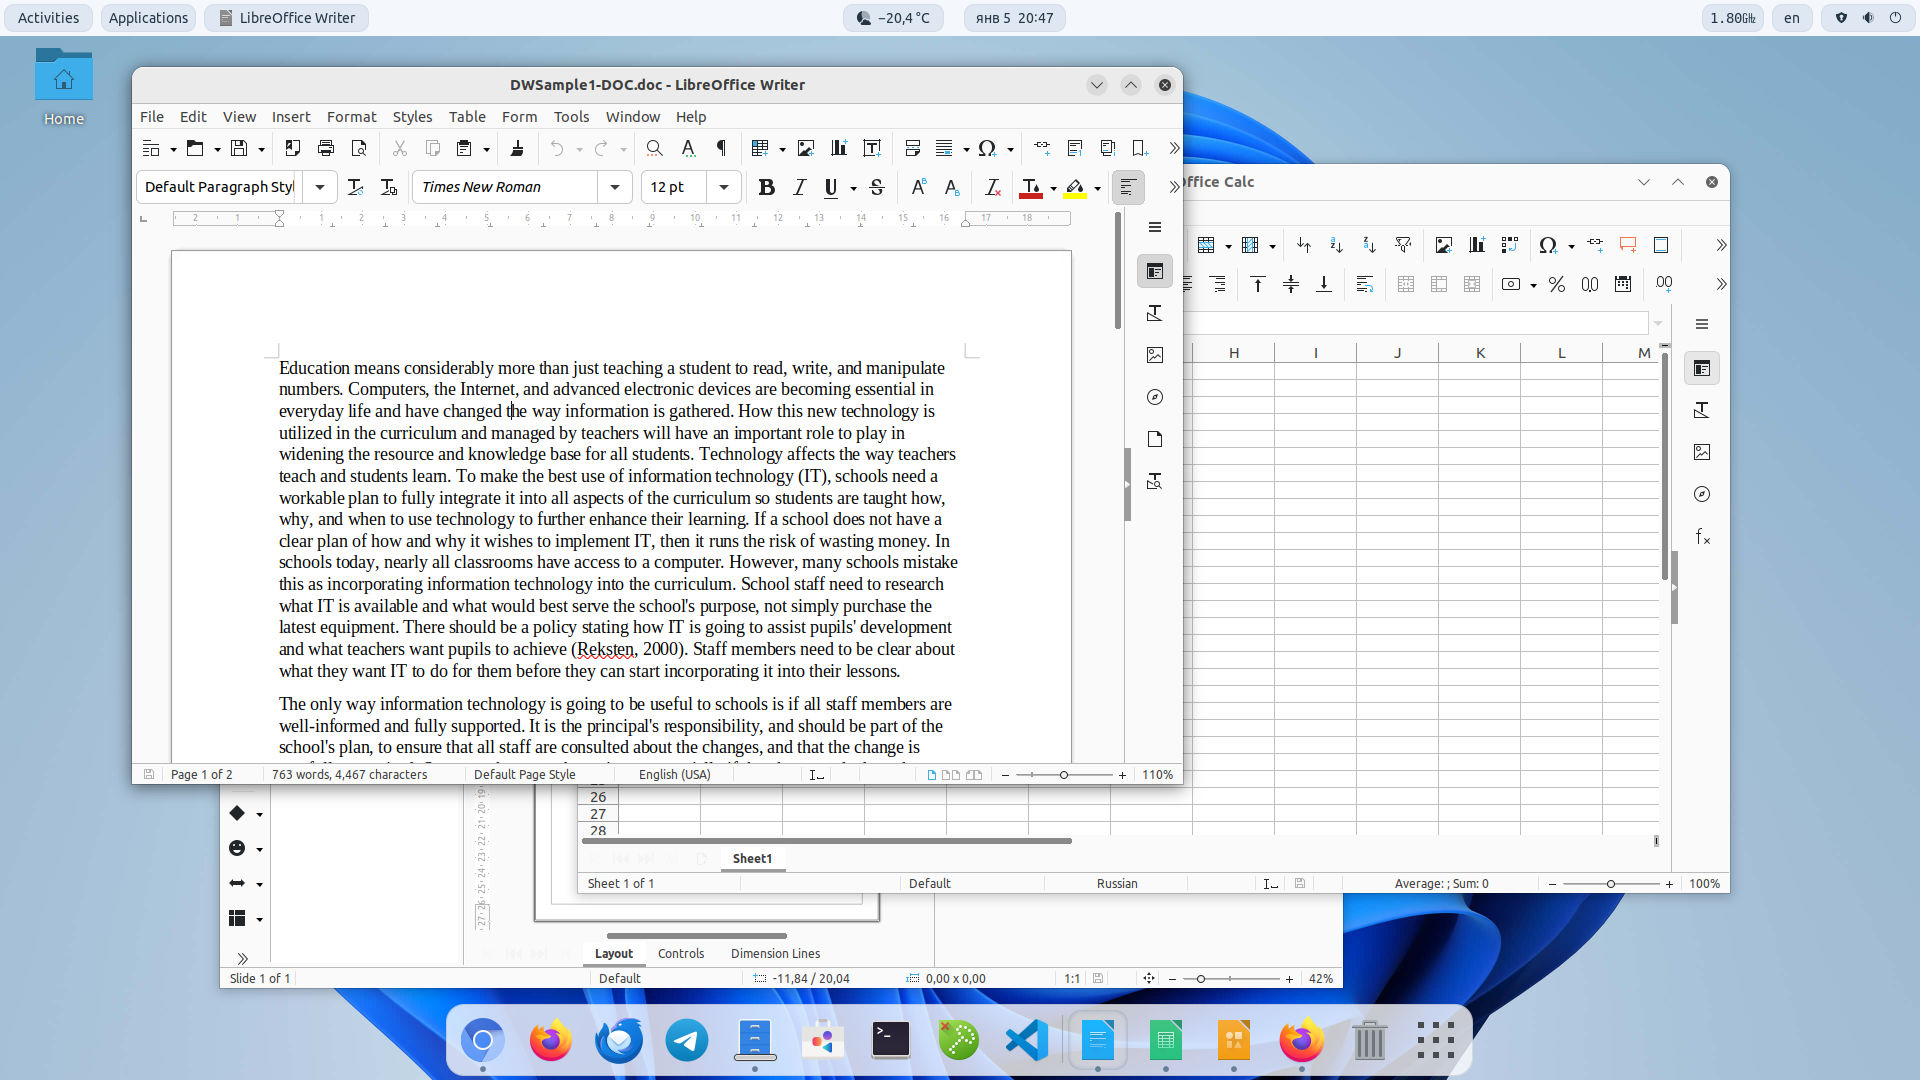
Task: Click the Insert Chart icon in Calc toolbar
Action: (x=1477, y=245)
